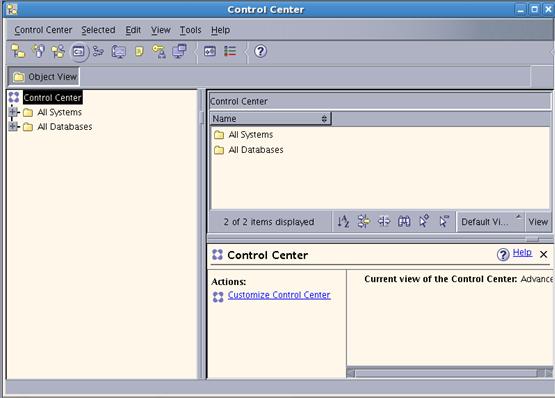Open the Help menu
This screenshot has width=555, height=398.
tap(221, 30)
